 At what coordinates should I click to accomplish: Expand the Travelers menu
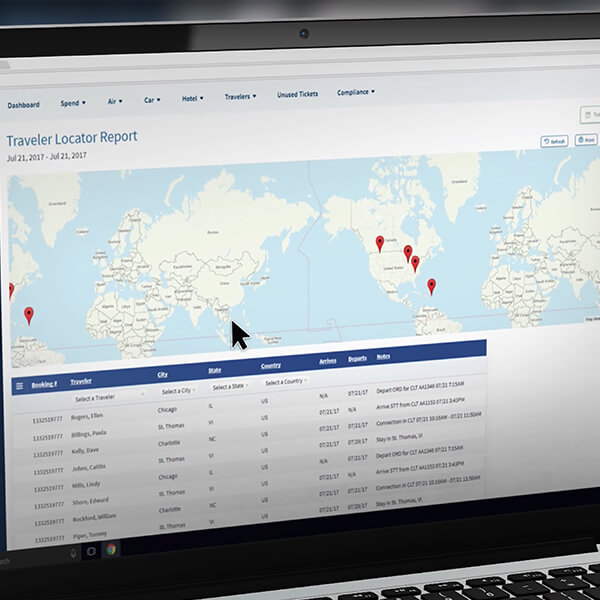[240, 96]
